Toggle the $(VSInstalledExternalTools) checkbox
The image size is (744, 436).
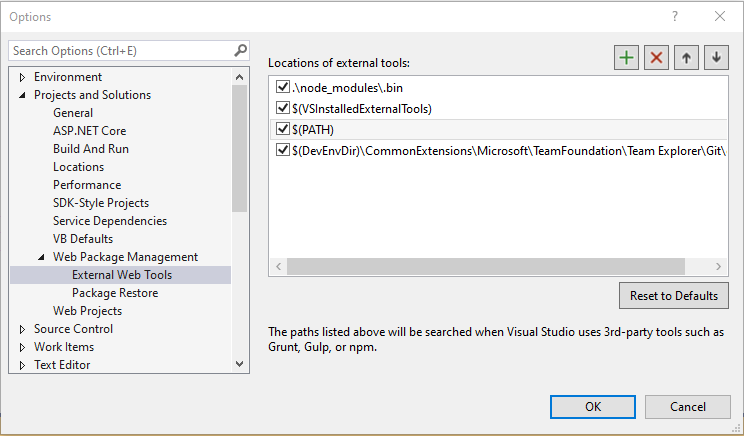click(282, 108)
